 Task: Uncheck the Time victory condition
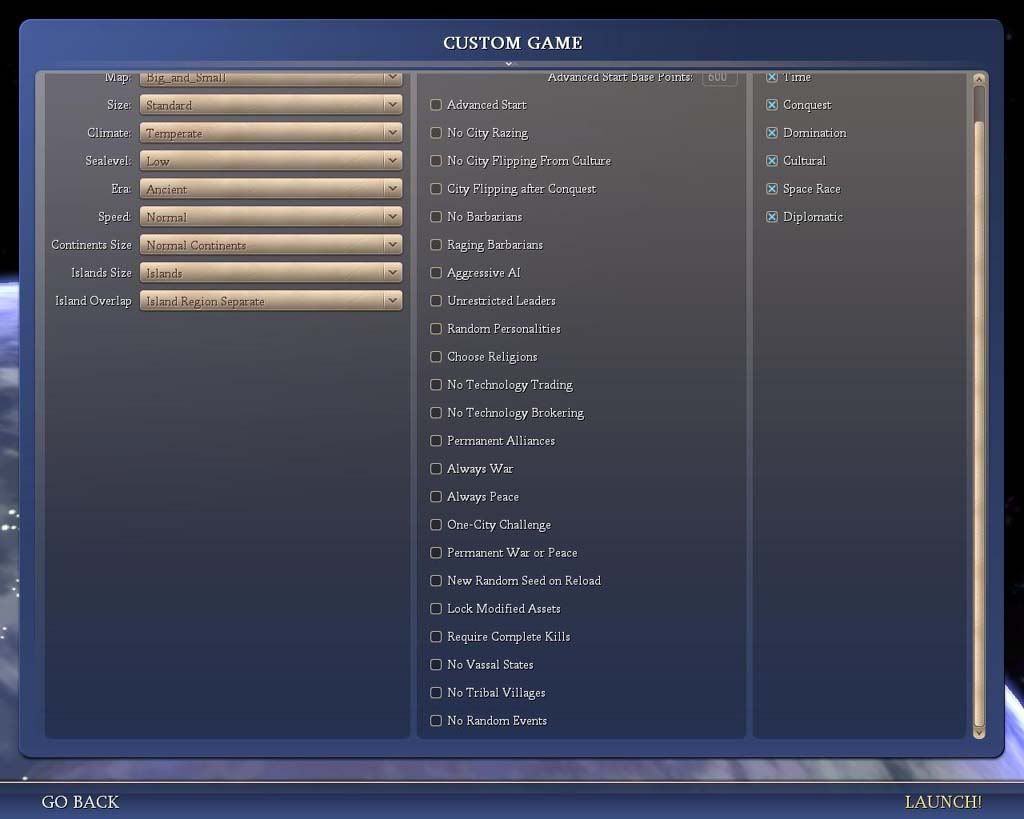coord(772,77)
